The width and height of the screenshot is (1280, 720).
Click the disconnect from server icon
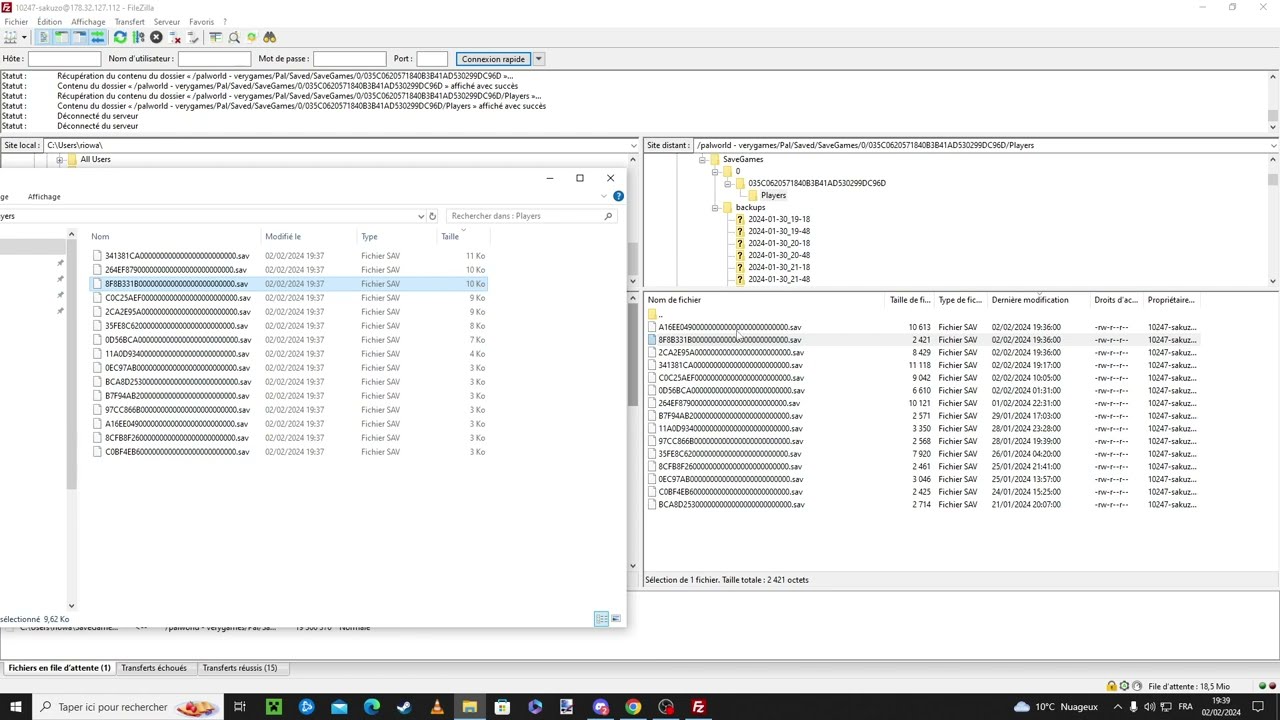point(175,37)
